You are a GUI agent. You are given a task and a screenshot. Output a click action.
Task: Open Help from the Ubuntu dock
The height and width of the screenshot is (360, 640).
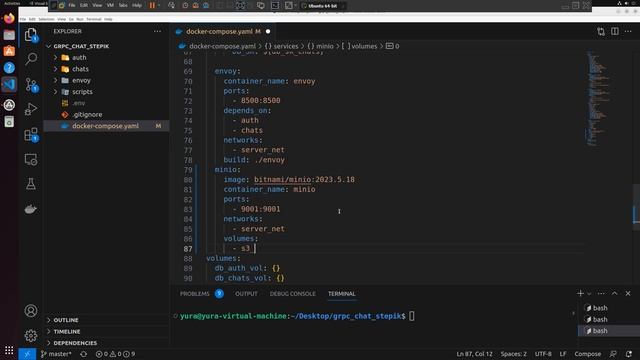9,68
